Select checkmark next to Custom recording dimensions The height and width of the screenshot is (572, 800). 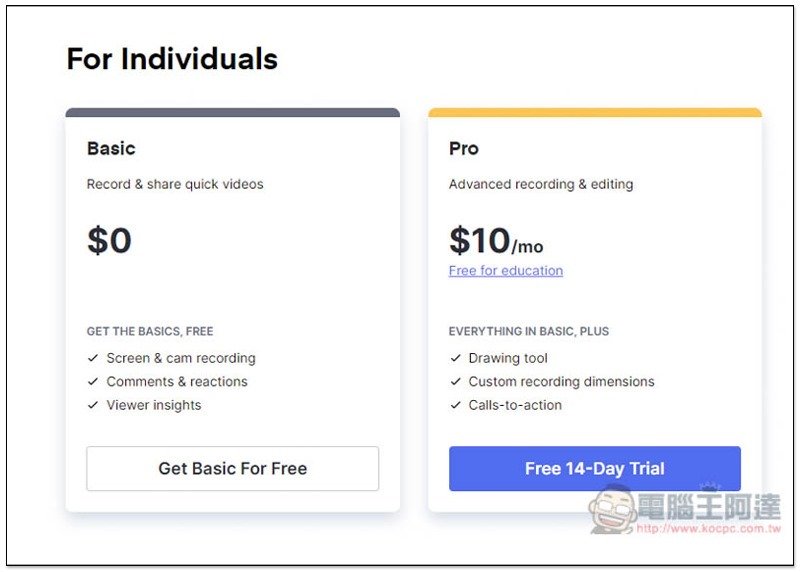coord(455,382)
